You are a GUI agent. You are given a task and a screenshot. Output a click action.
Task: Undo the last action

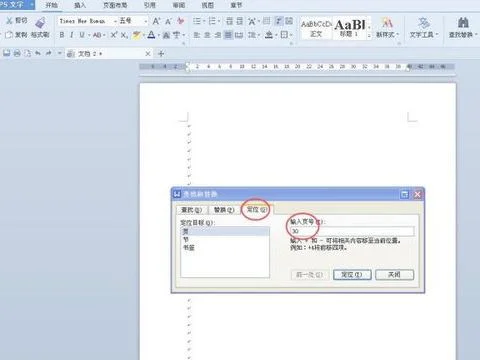[x=38, y=53]
